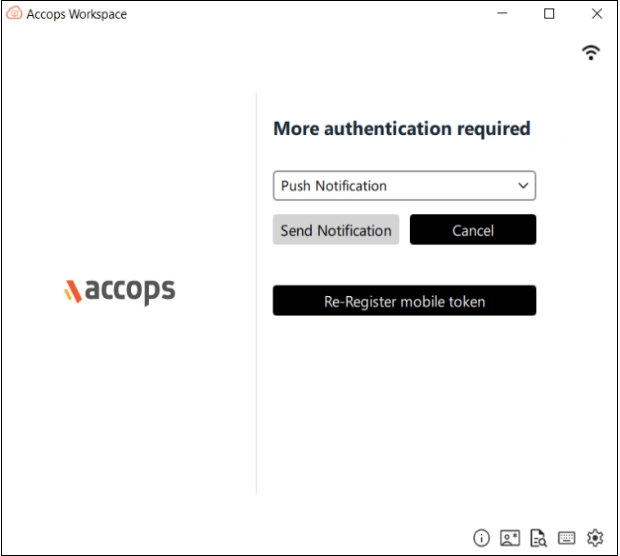The width and height of the screenshot is (620, 556).
Task: Click the 'More authentication required' heading
Action: tap(402, 129)
